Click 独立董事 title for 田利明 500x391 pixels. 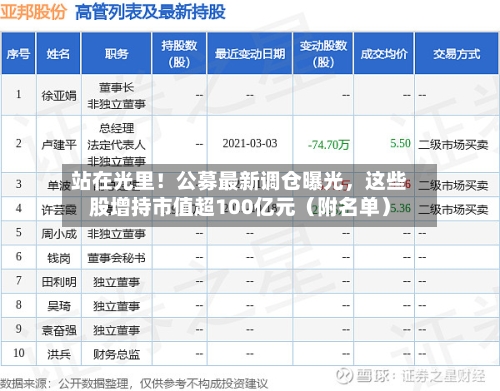point(116,282)
